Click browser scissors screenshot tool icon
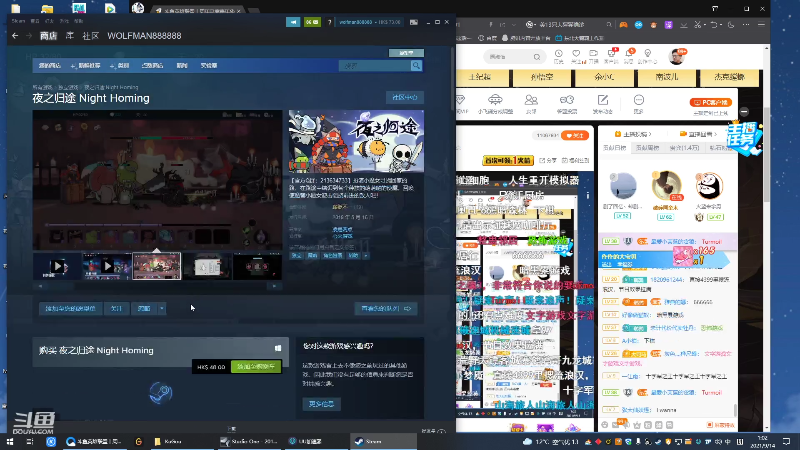 tap(698, 24)
